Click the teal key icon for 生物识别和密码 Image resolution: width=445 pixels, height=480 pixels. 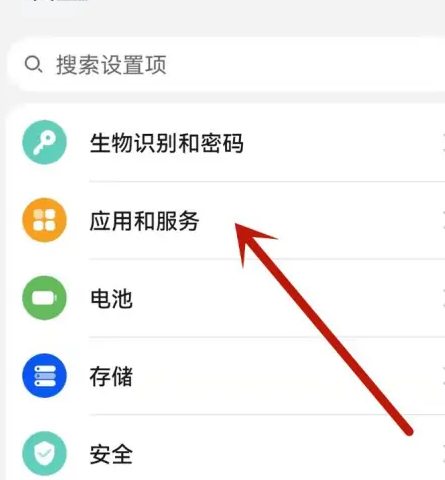[x=44, y=142]
